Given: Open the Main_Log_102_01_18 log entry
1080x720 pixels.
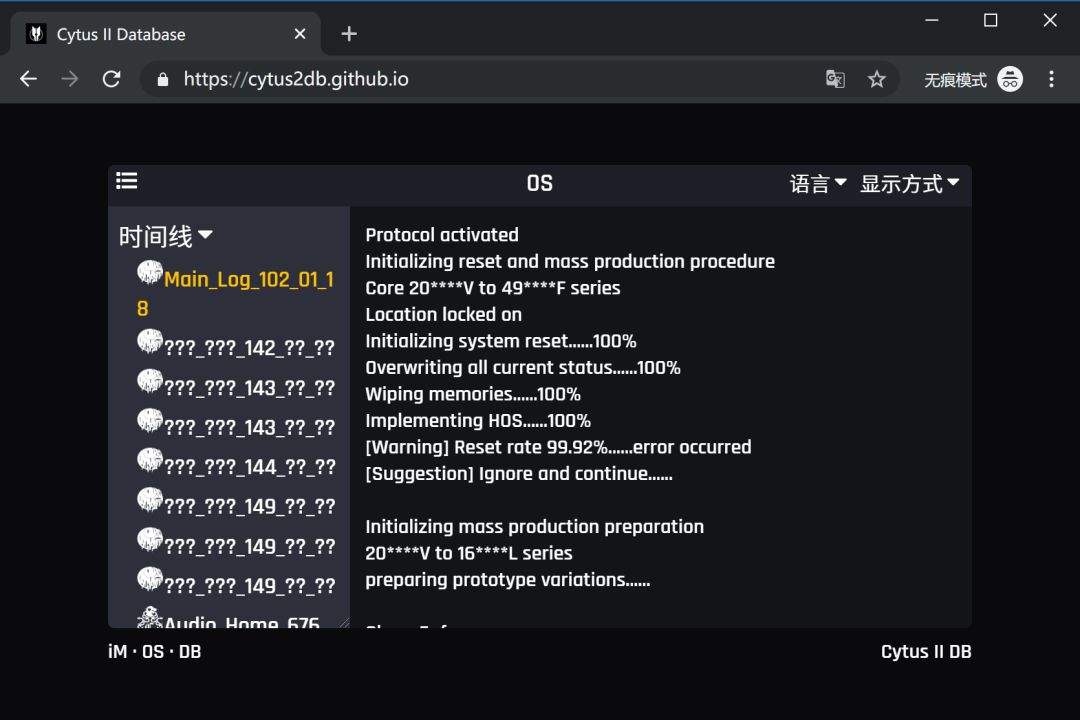Looking at the screenshot, I should point(248,280).
